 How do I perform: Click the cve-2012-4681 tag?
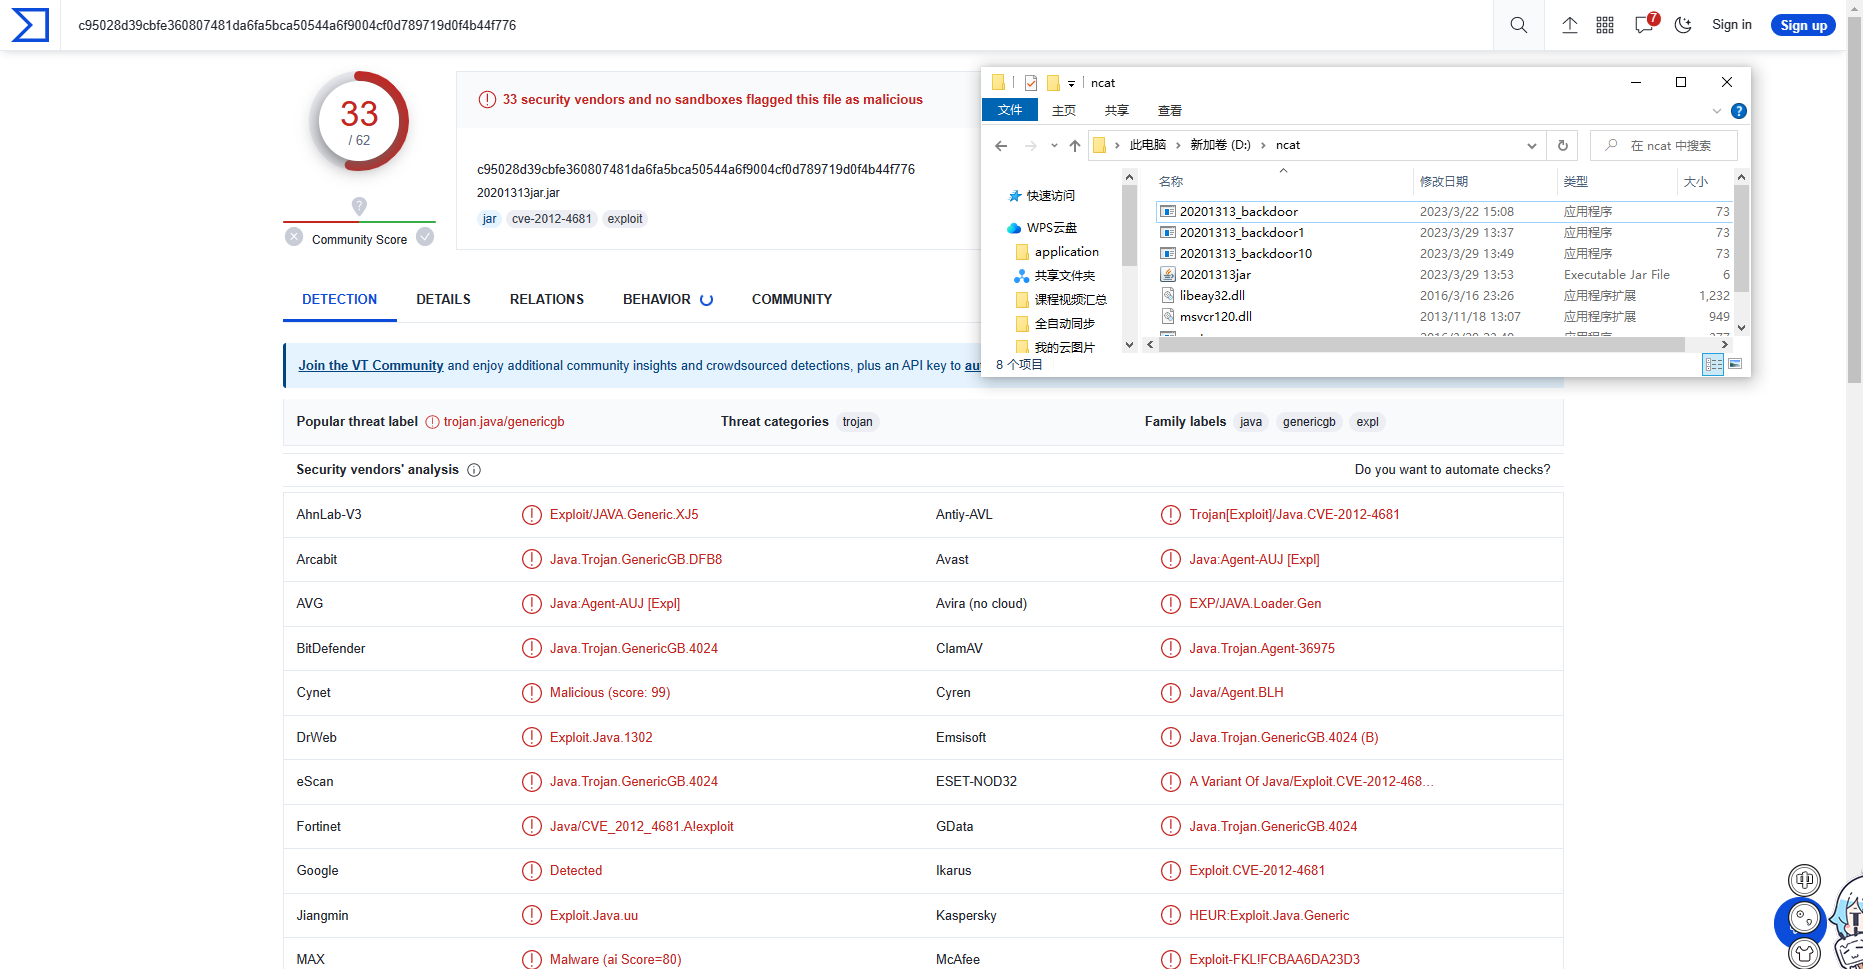pyautogui.click(x=552, y=219)
